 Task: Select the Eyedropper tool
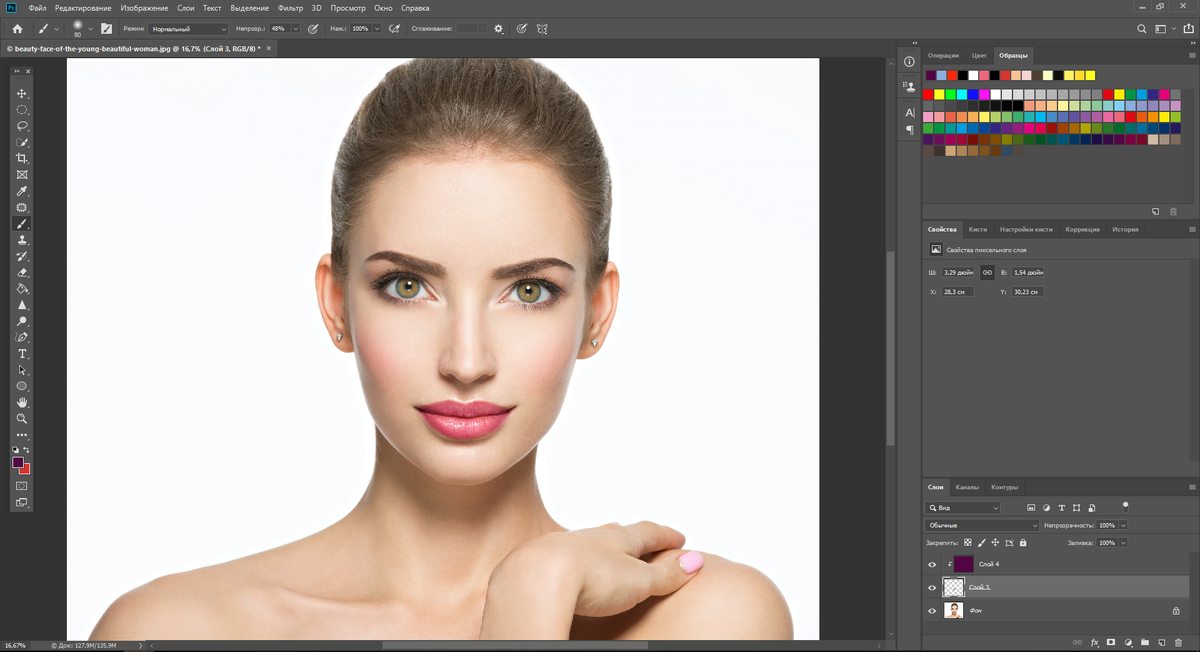(x=22, y=191)
